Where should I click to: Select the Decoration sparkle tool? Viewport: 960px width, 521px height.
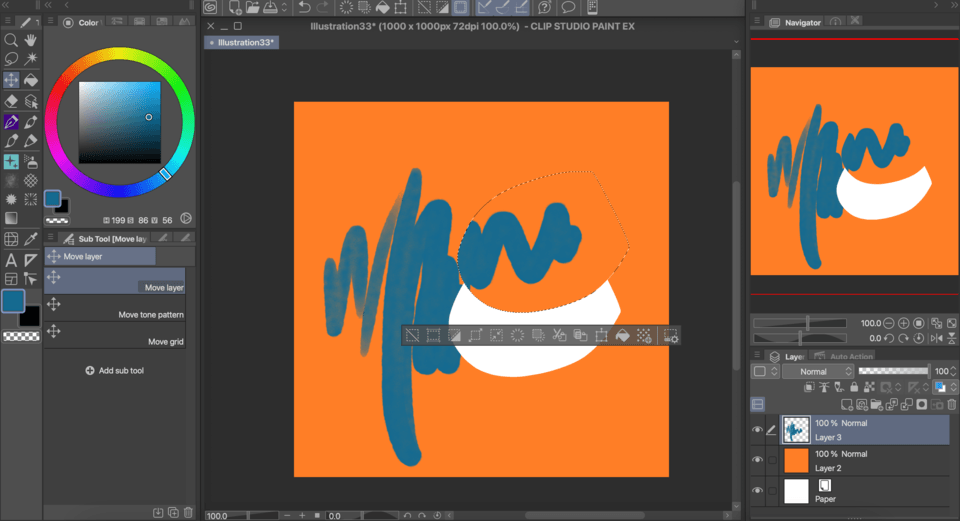click(x=11, y=162)
